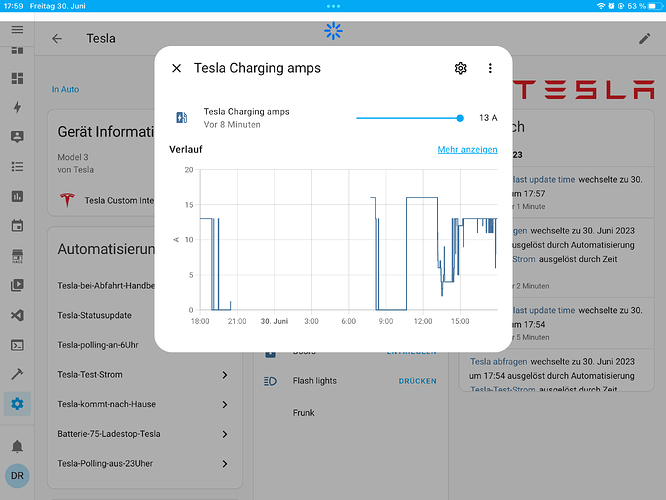
Task: Open three-dot overflow menu in dialog
Action: [490, 68]
